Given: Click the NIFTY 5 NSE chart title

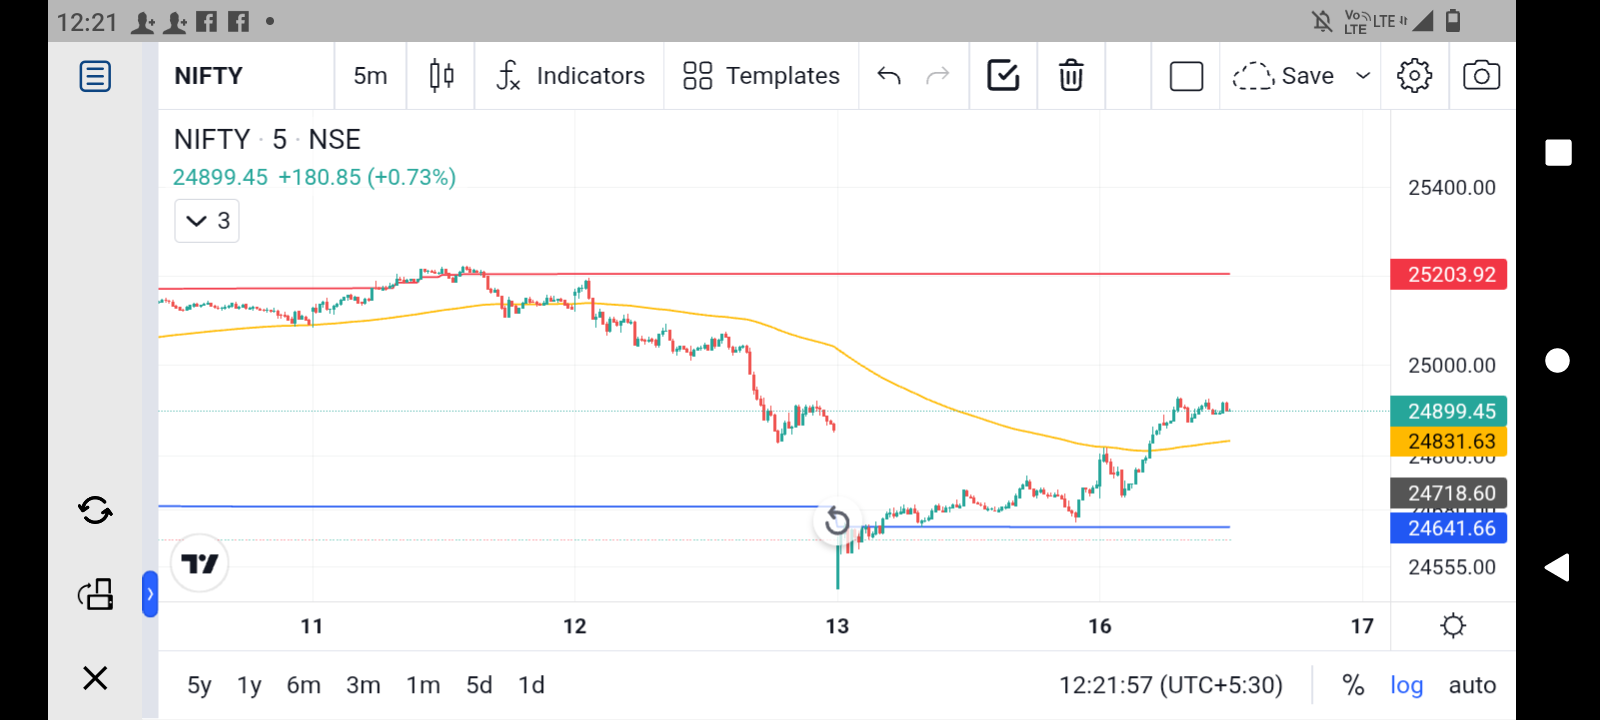Looking at the screenshot, I should point(267,139).
